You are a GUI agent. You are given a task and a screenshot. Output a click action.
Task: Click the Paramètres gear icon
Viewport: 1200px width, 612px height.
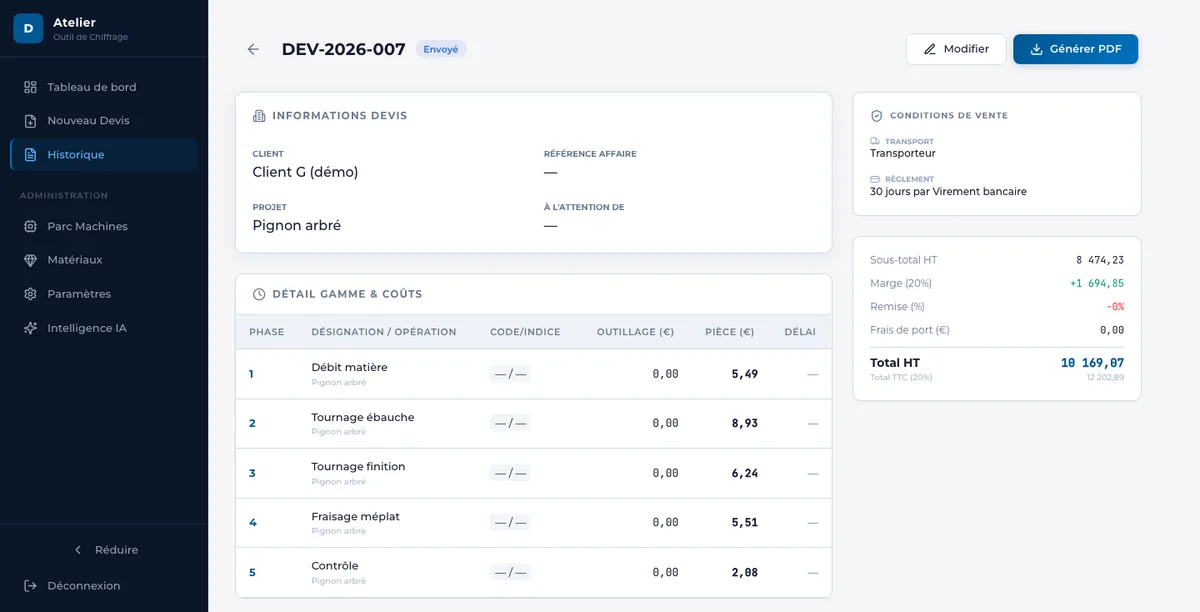click(x=31, y=294)
